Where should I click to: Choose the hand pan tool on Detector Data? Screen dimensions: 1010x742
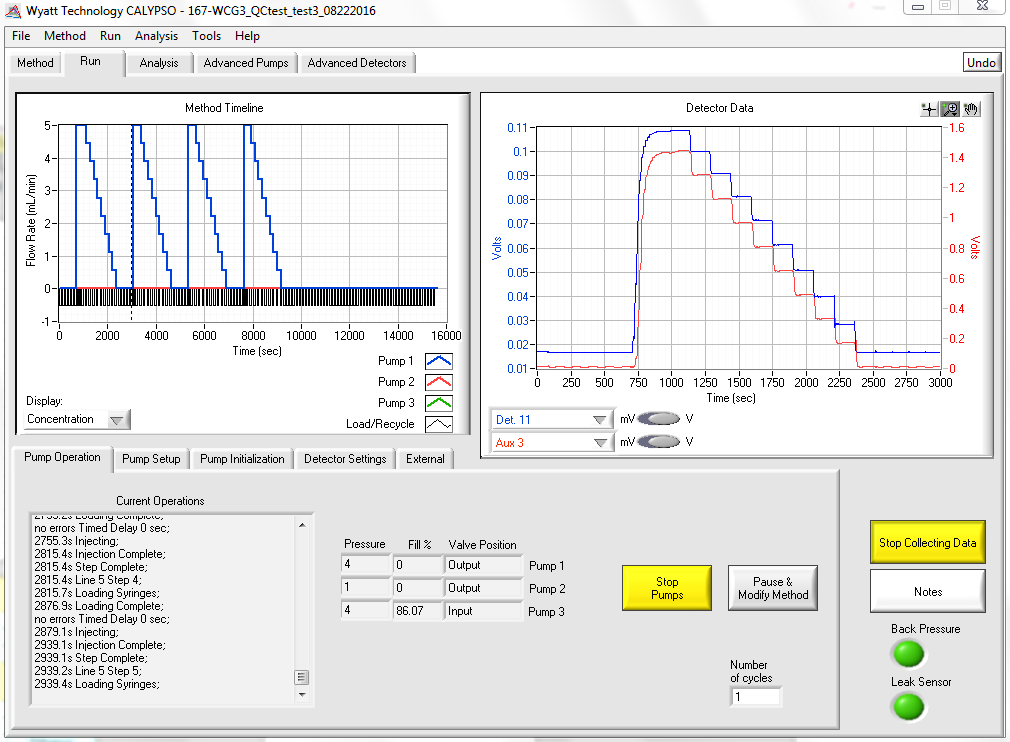(971, 109)
